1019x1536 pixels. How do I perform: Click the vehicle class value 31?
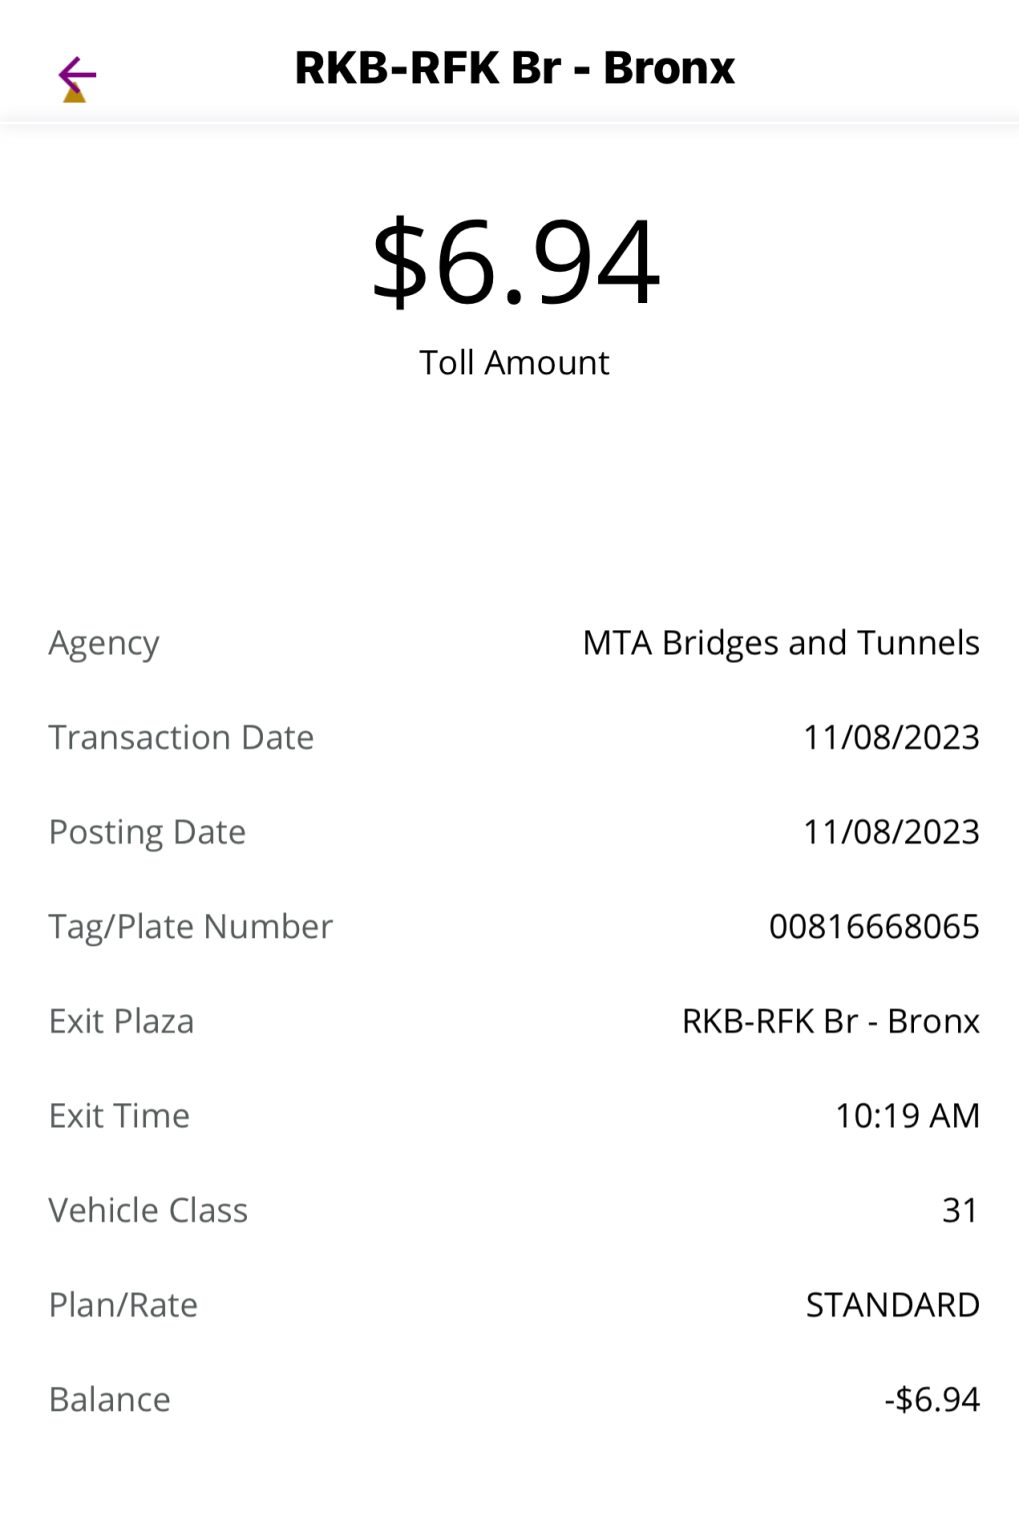[x=960, y=1210]
